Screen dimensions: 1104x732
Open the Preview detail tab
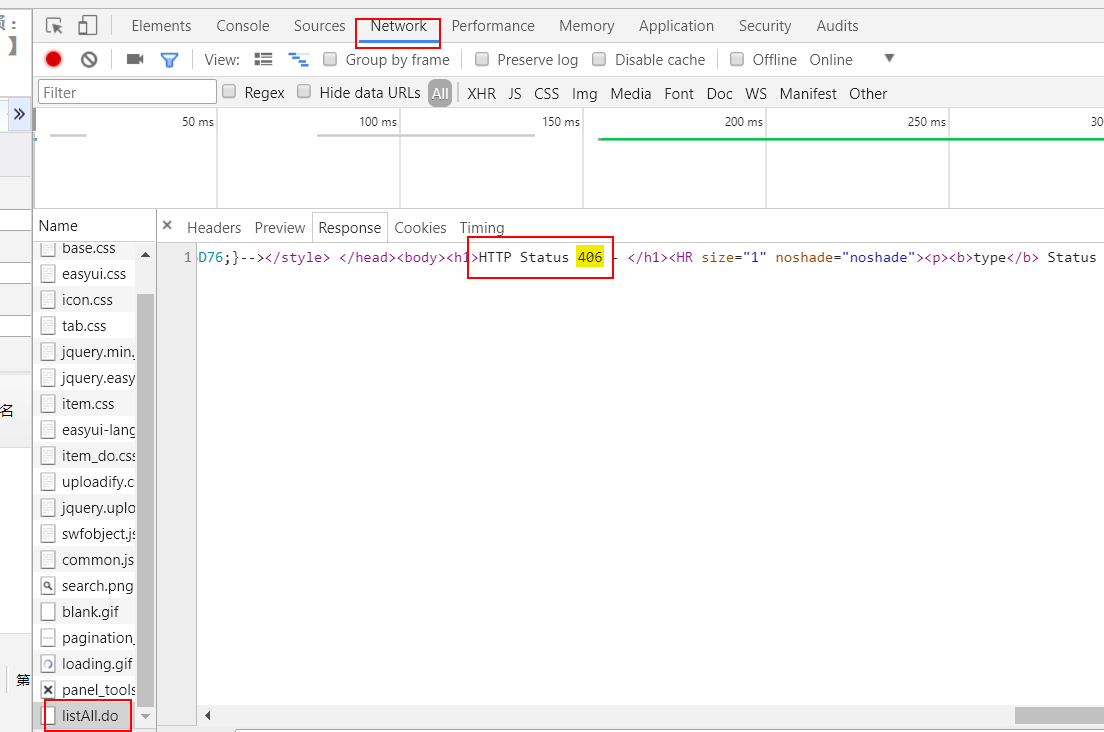(280, 227)
